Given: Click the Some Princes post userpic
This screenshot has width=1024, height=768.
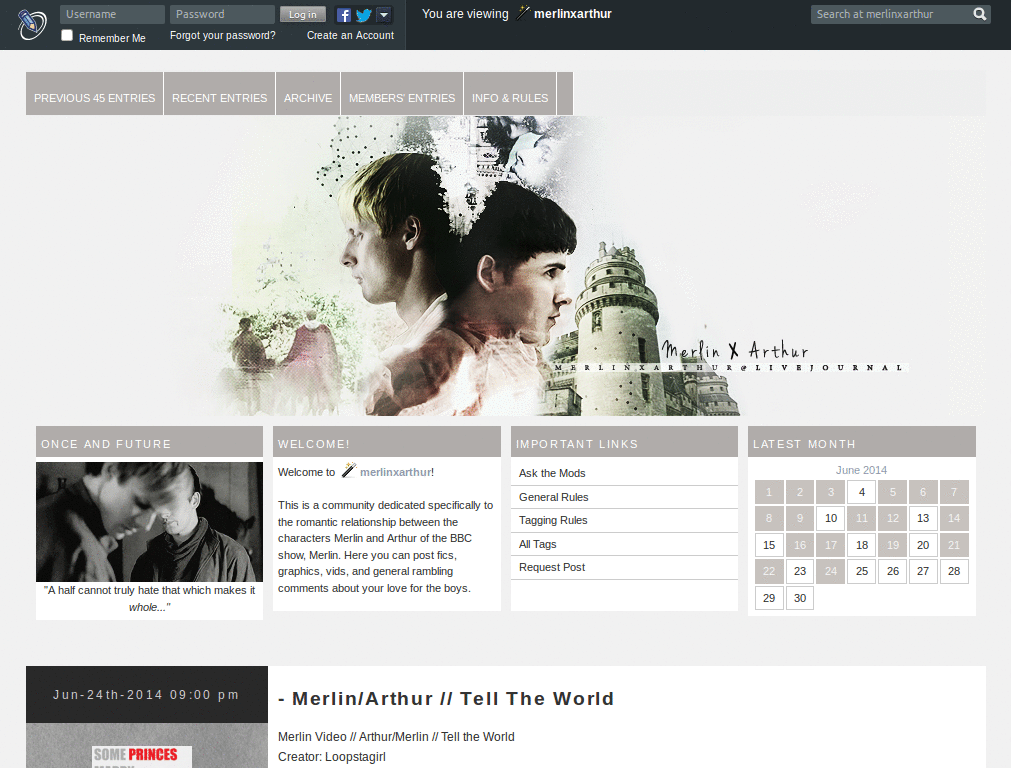Looking at the screenshot, I should click(142, 757).
